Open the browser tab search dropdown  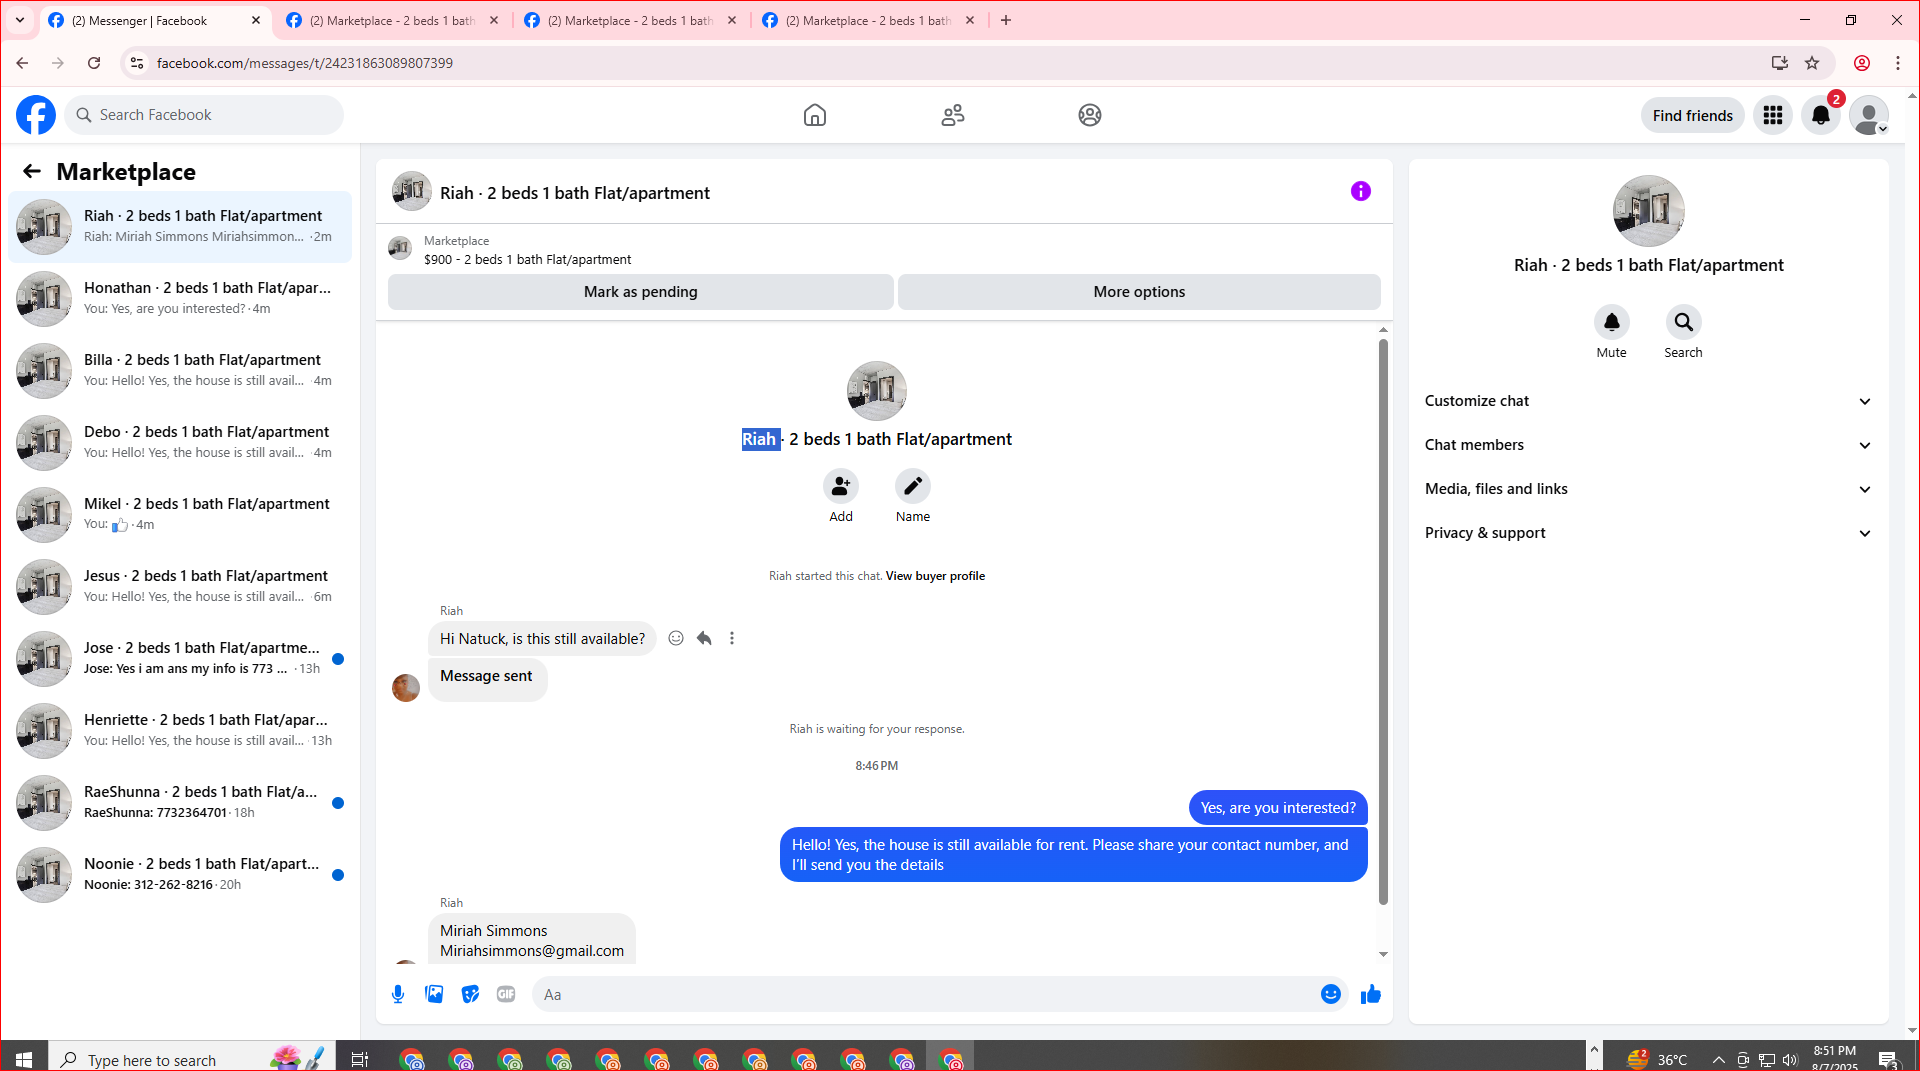click(x=20, y=20)
